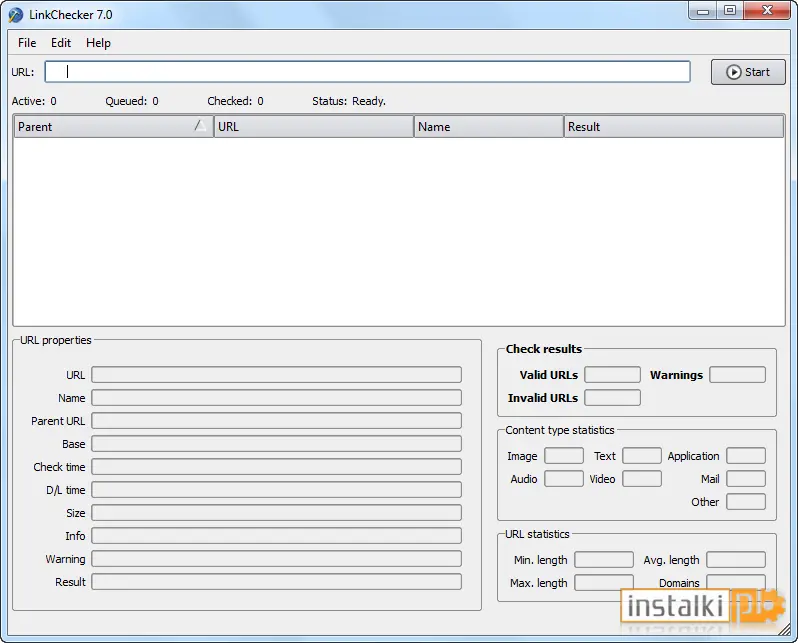The image size is (798, 643).
Task: Click the Other statistics box
Action: [x=746, y=501]
